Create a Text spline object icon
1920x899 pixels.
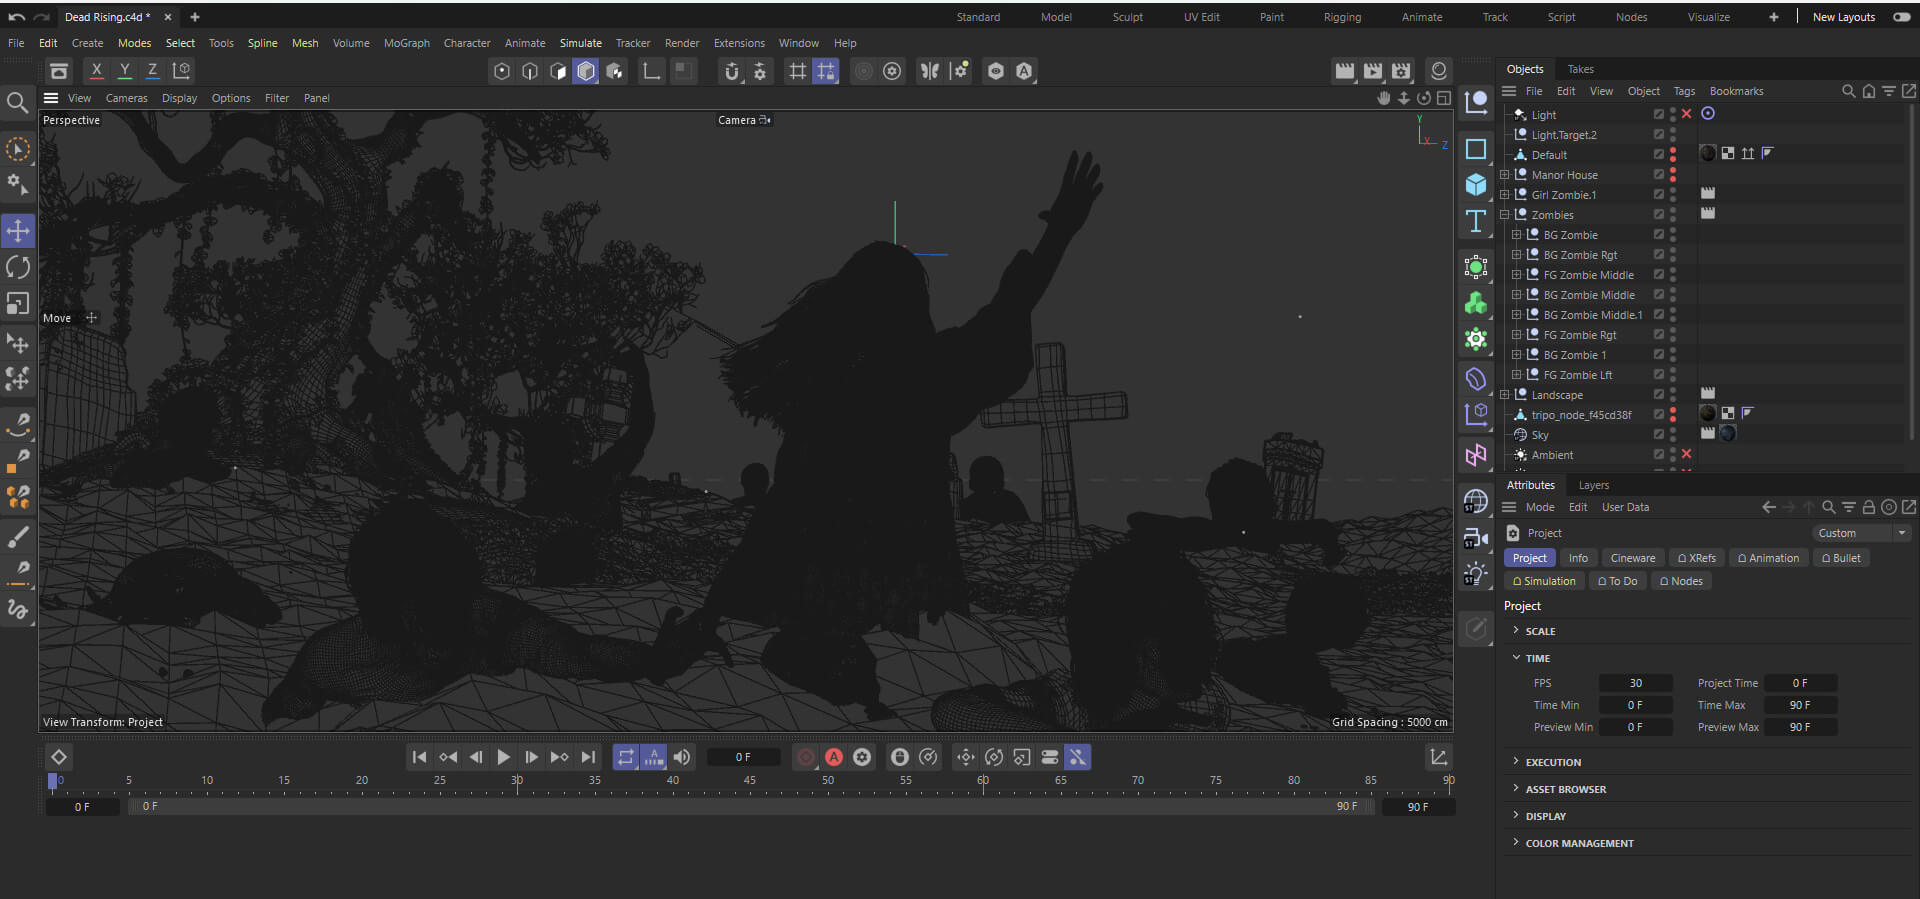click(1476, 221)
